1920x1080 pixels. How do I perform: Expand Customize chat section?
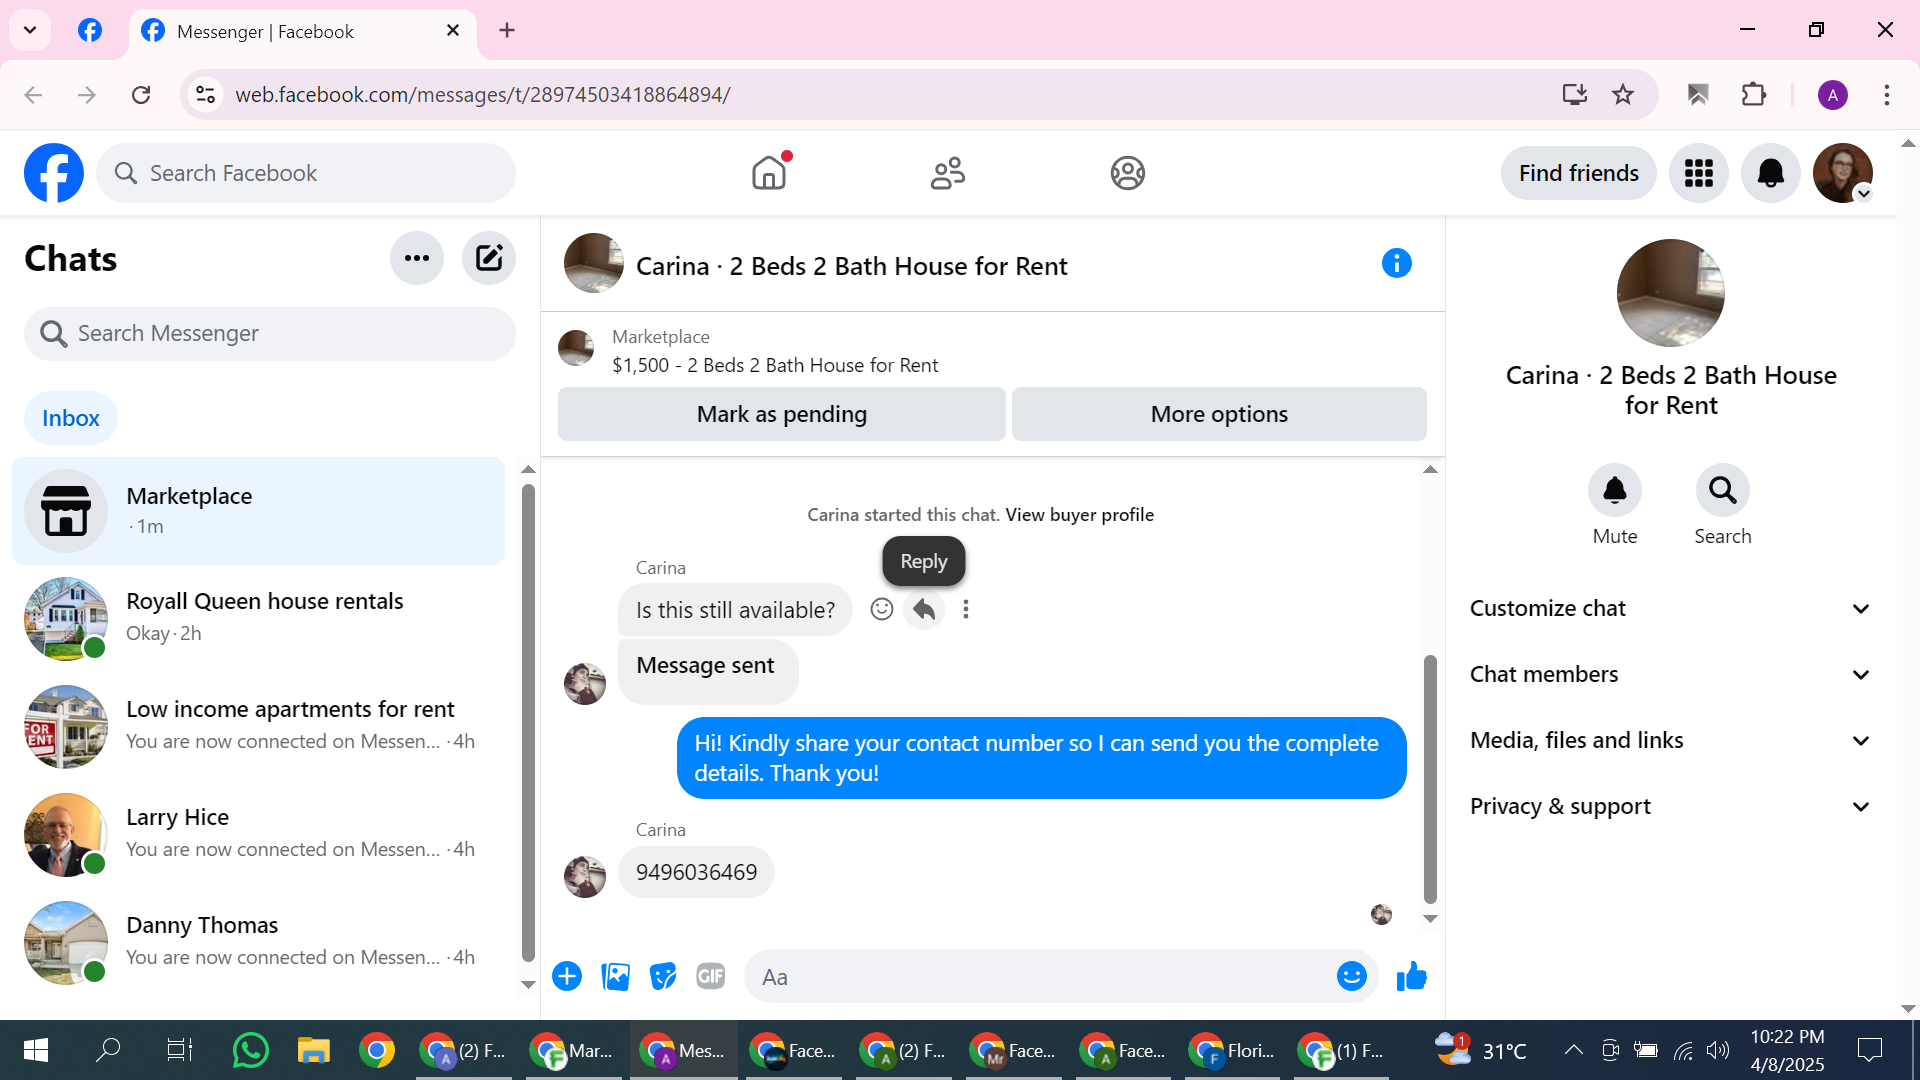(x=1669, y=608)
